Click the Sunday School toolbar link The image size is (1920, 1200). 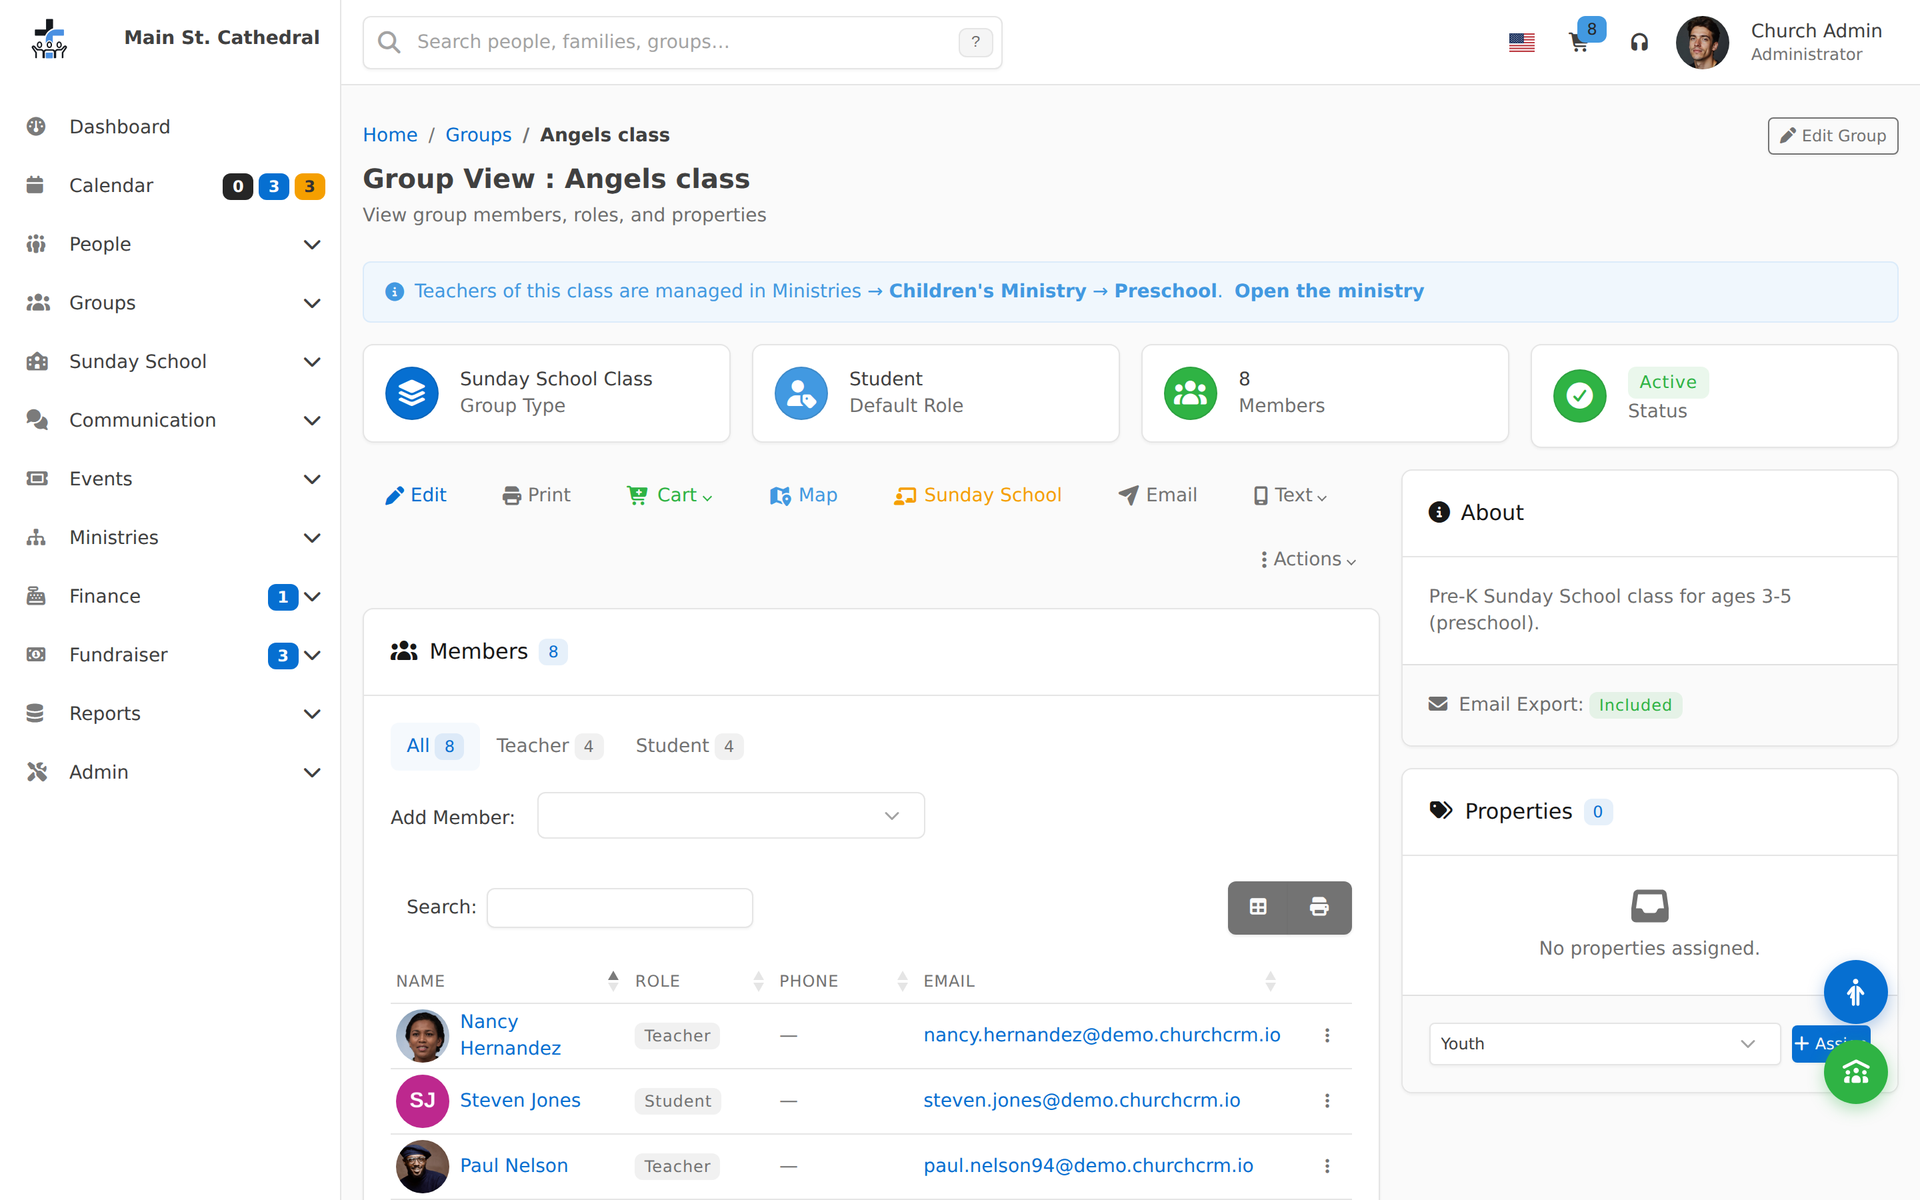click(x=978, y=495)
